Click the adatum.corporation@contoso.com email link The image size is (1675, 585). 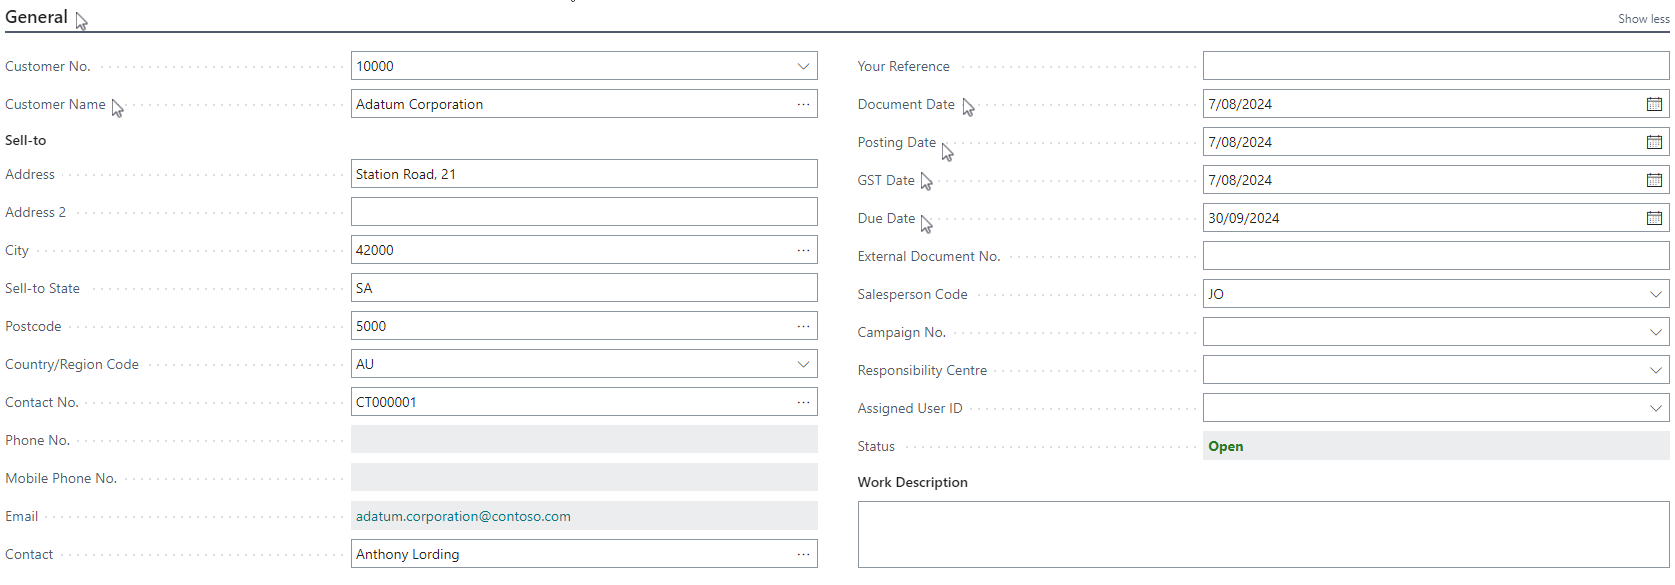463,516
